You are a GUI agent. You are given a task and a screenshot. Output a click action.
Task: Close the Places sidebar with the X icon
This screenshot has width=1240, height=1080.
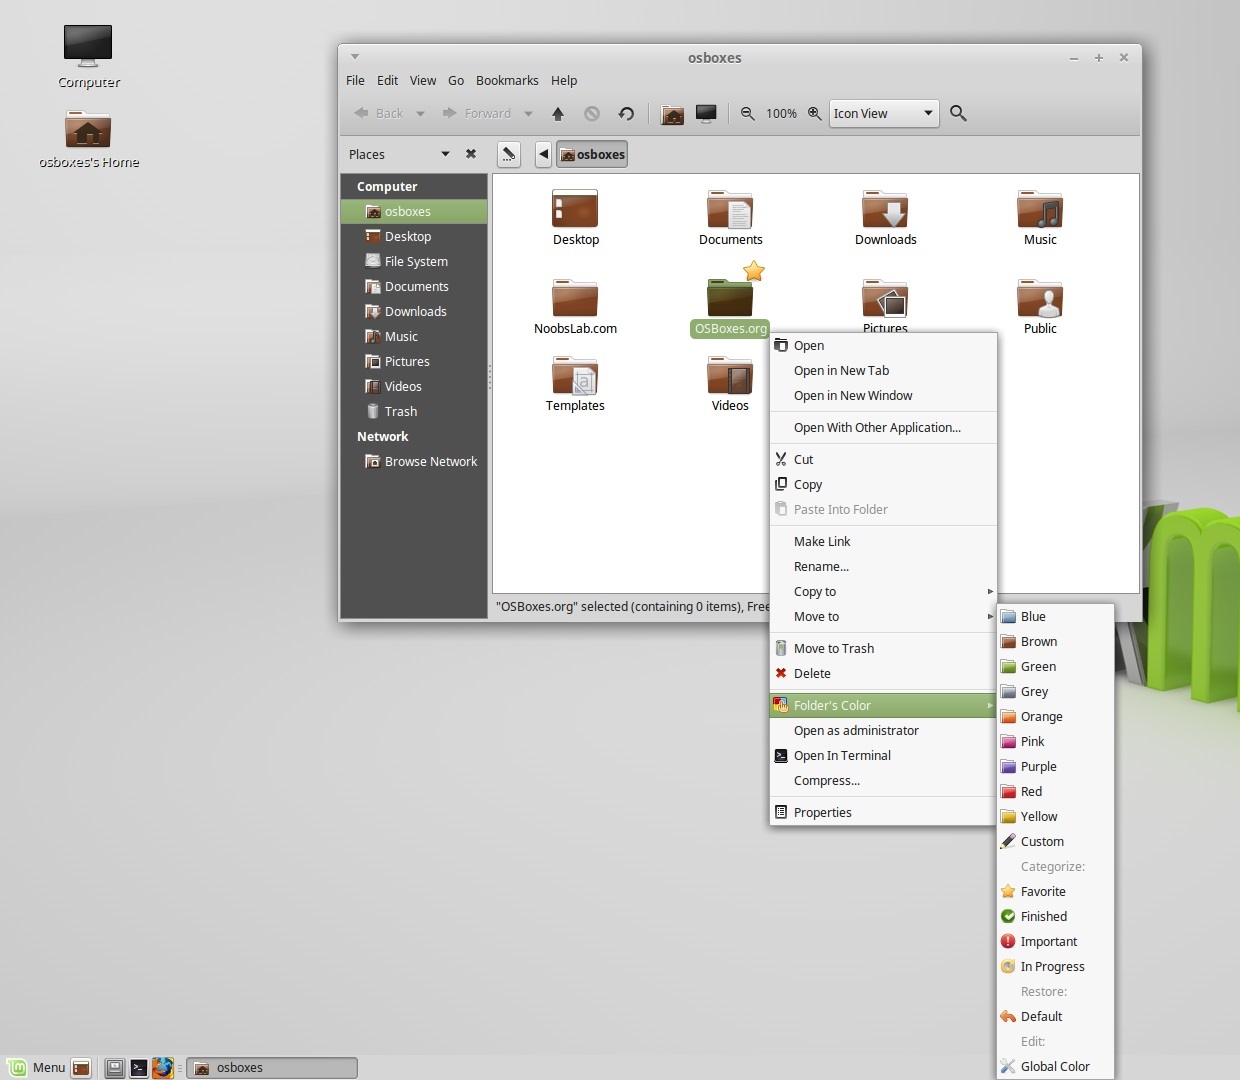point(471,154)
